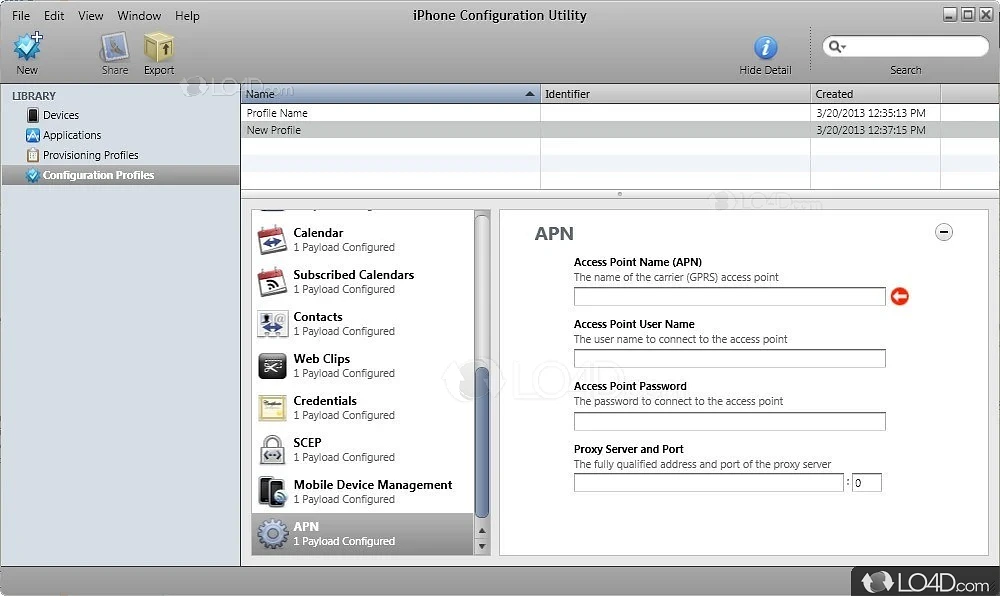Screen dimensions: 1000x596
Task: Sort profiles by Name column header
Action: (x=390, y=94)
